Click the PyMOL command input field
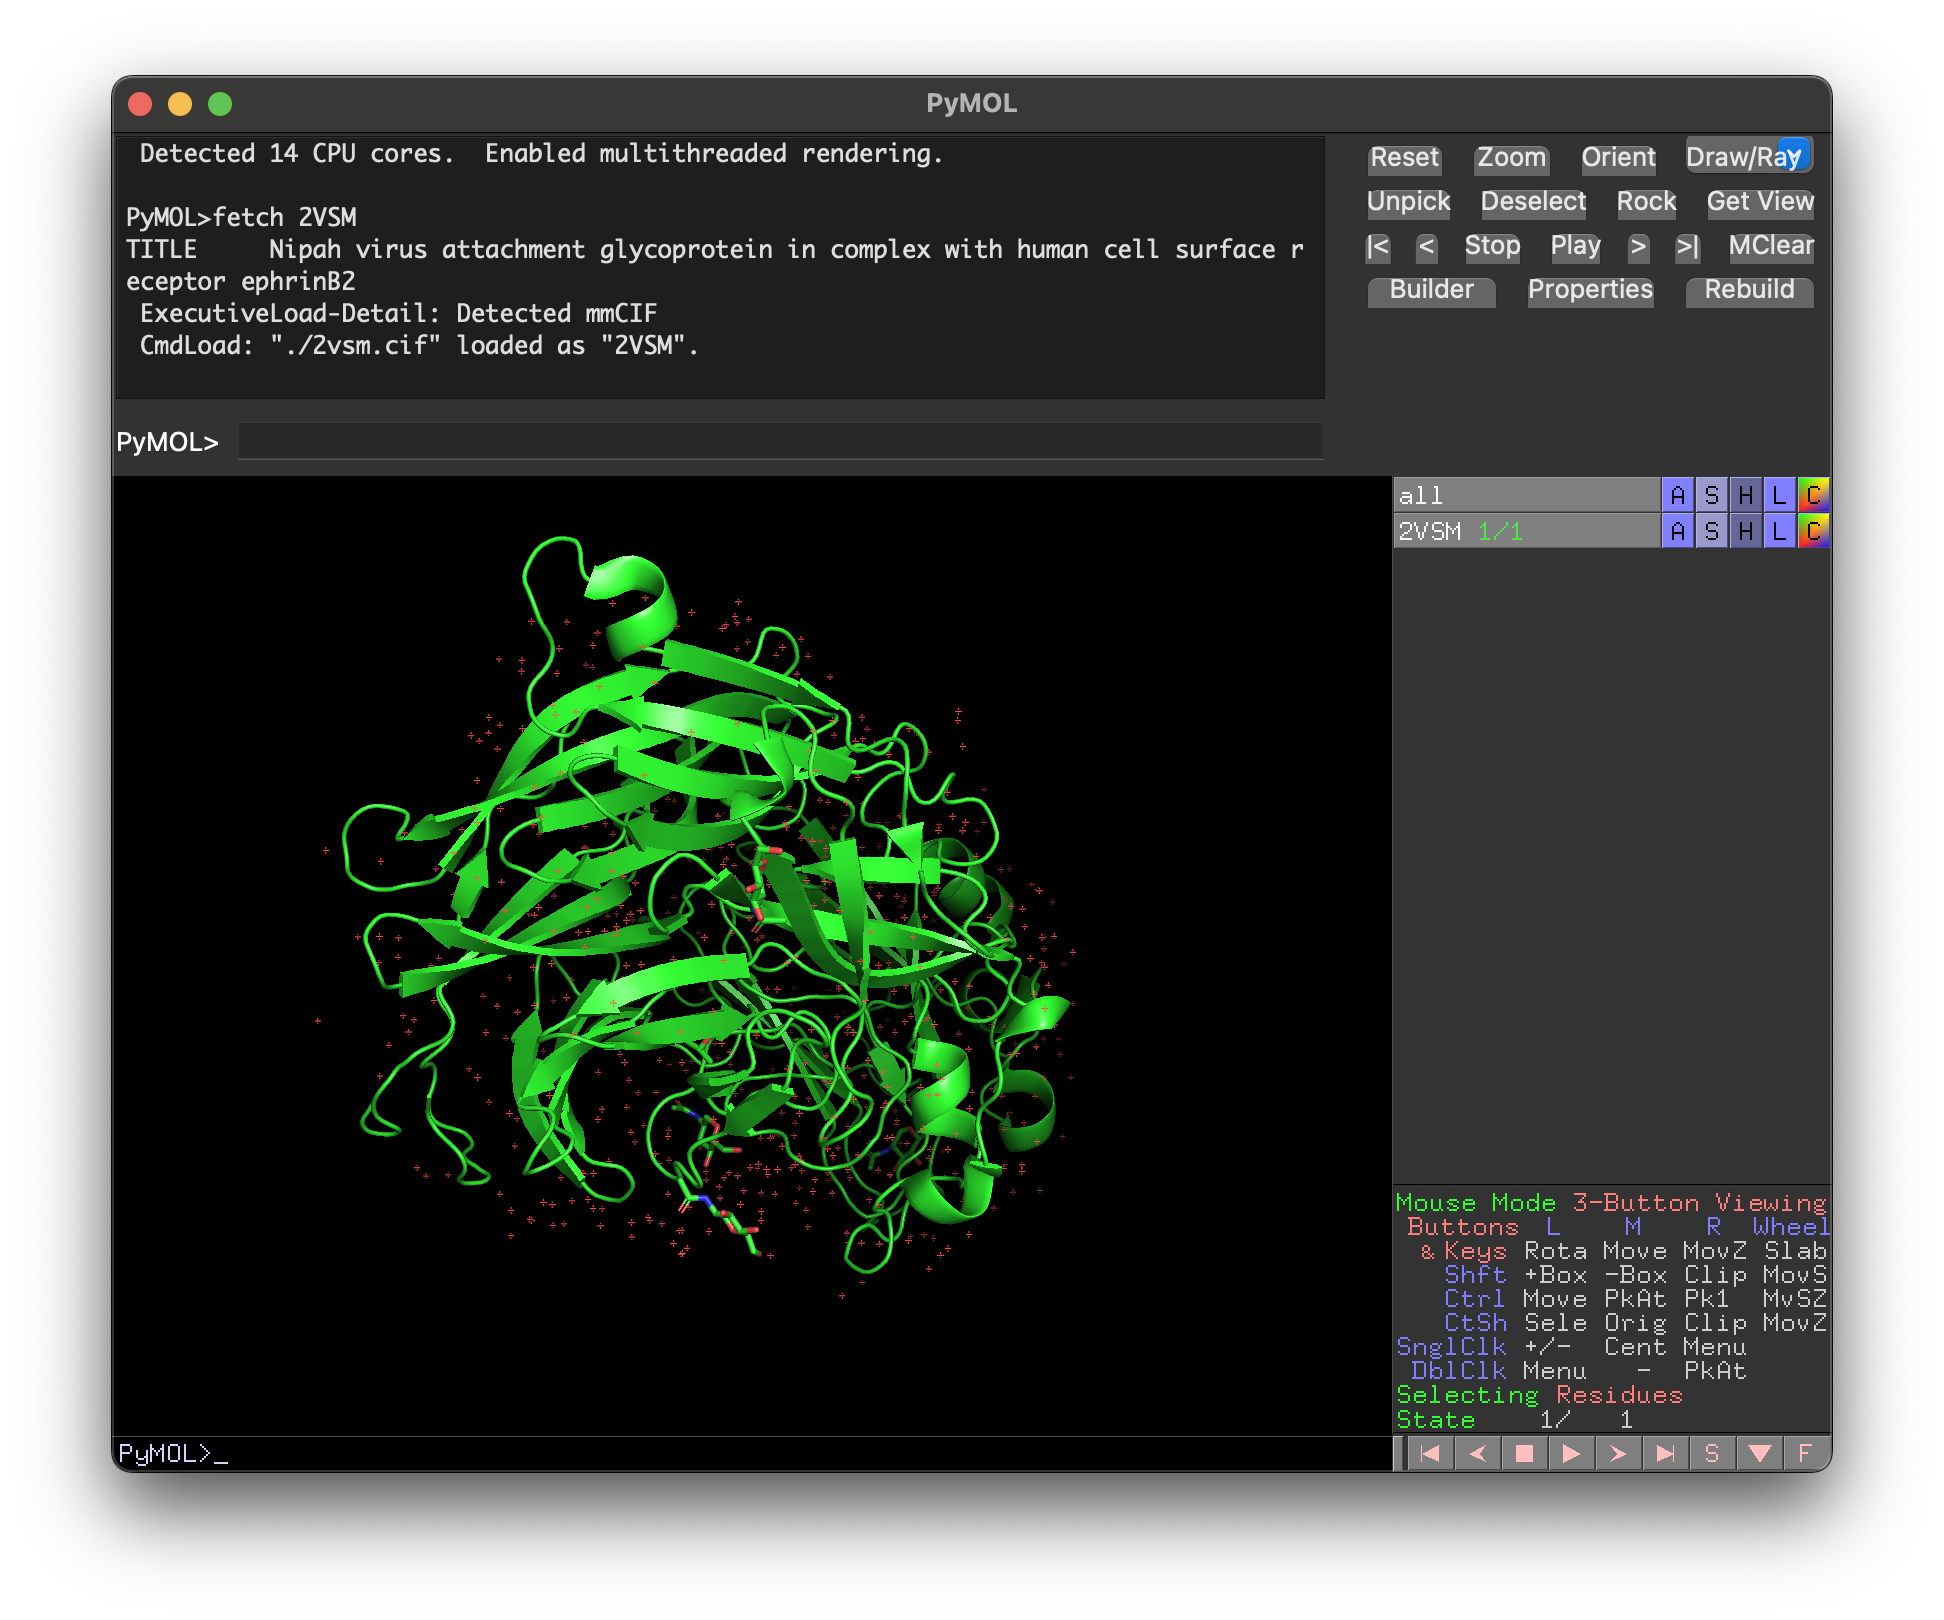The height and width of the screenshot is (1620, 1944). [780, 441]
